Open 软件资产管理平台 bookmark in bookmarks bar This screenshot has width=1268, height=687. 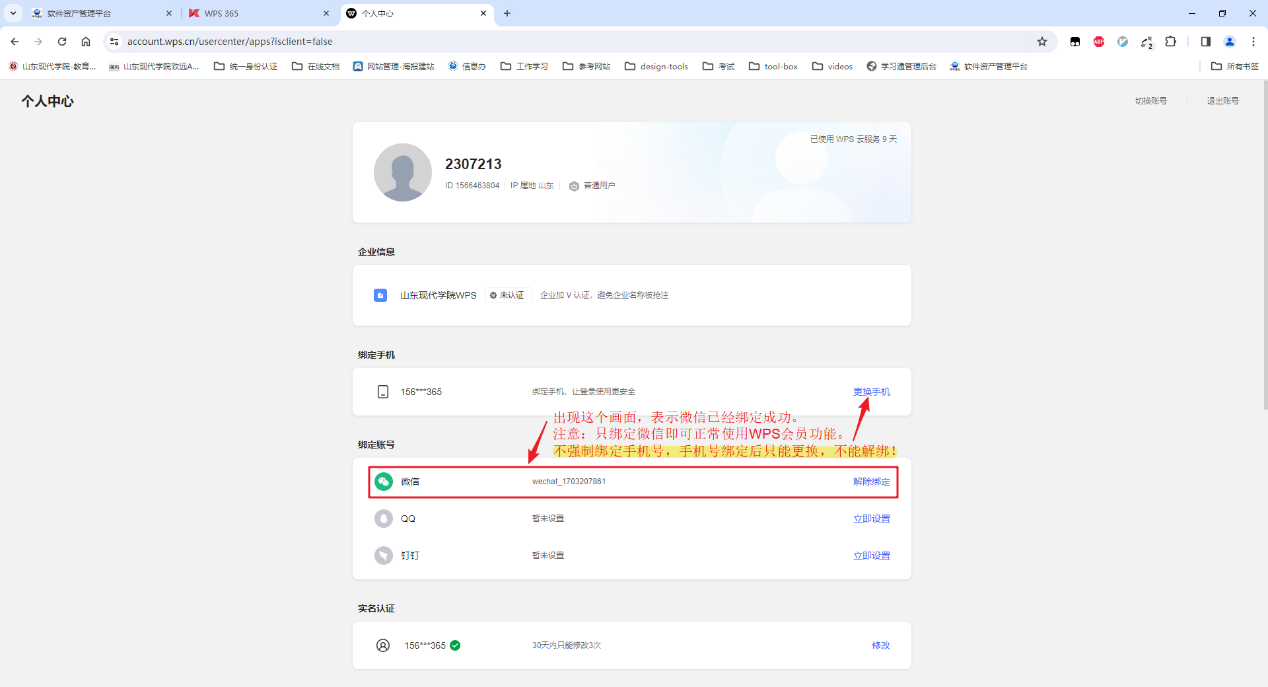[988, 67]
